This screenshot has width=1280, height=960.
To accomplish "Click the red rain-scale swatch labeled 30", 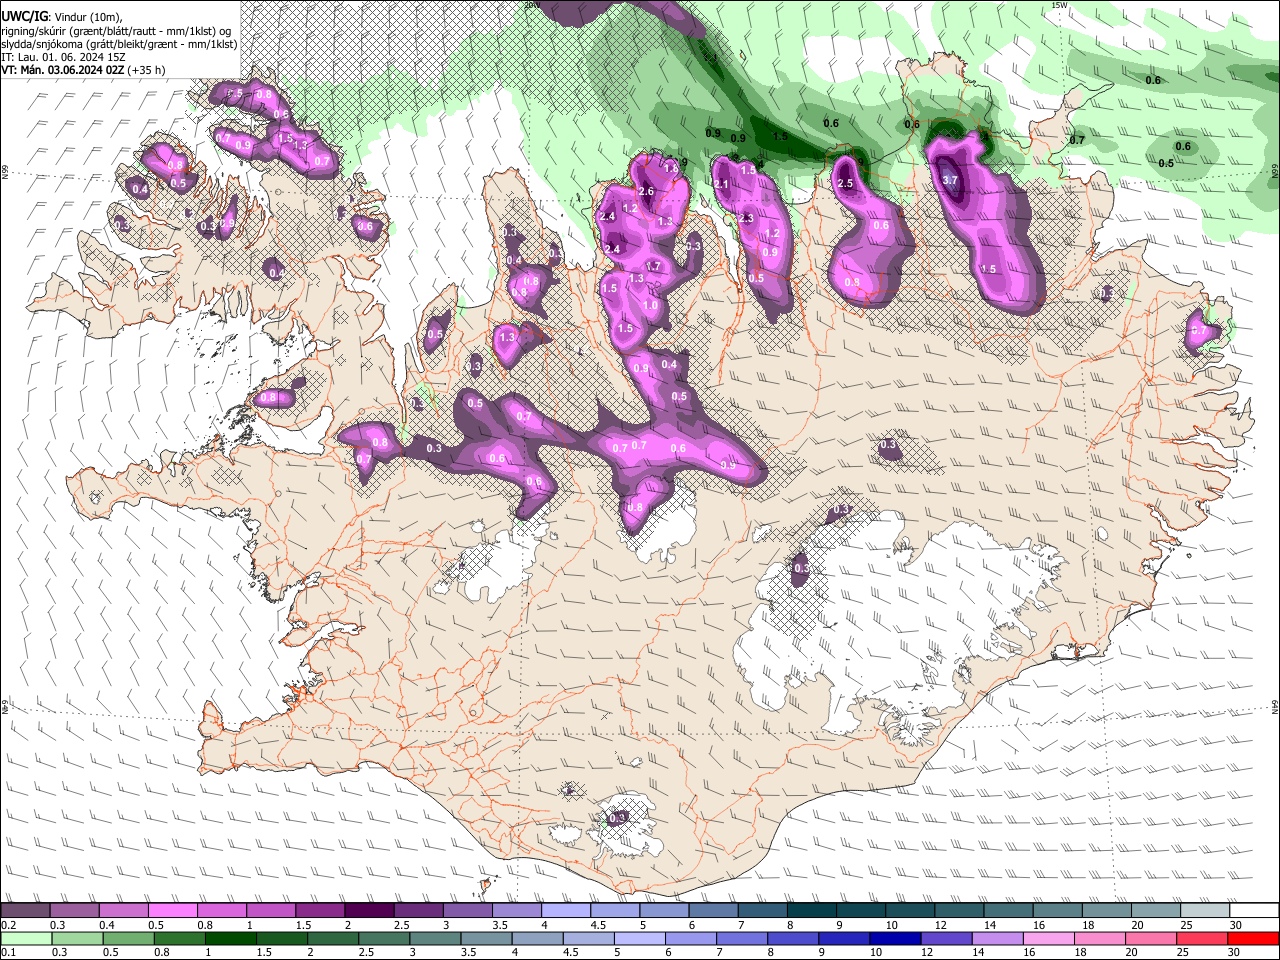I will coord(1252,938).
